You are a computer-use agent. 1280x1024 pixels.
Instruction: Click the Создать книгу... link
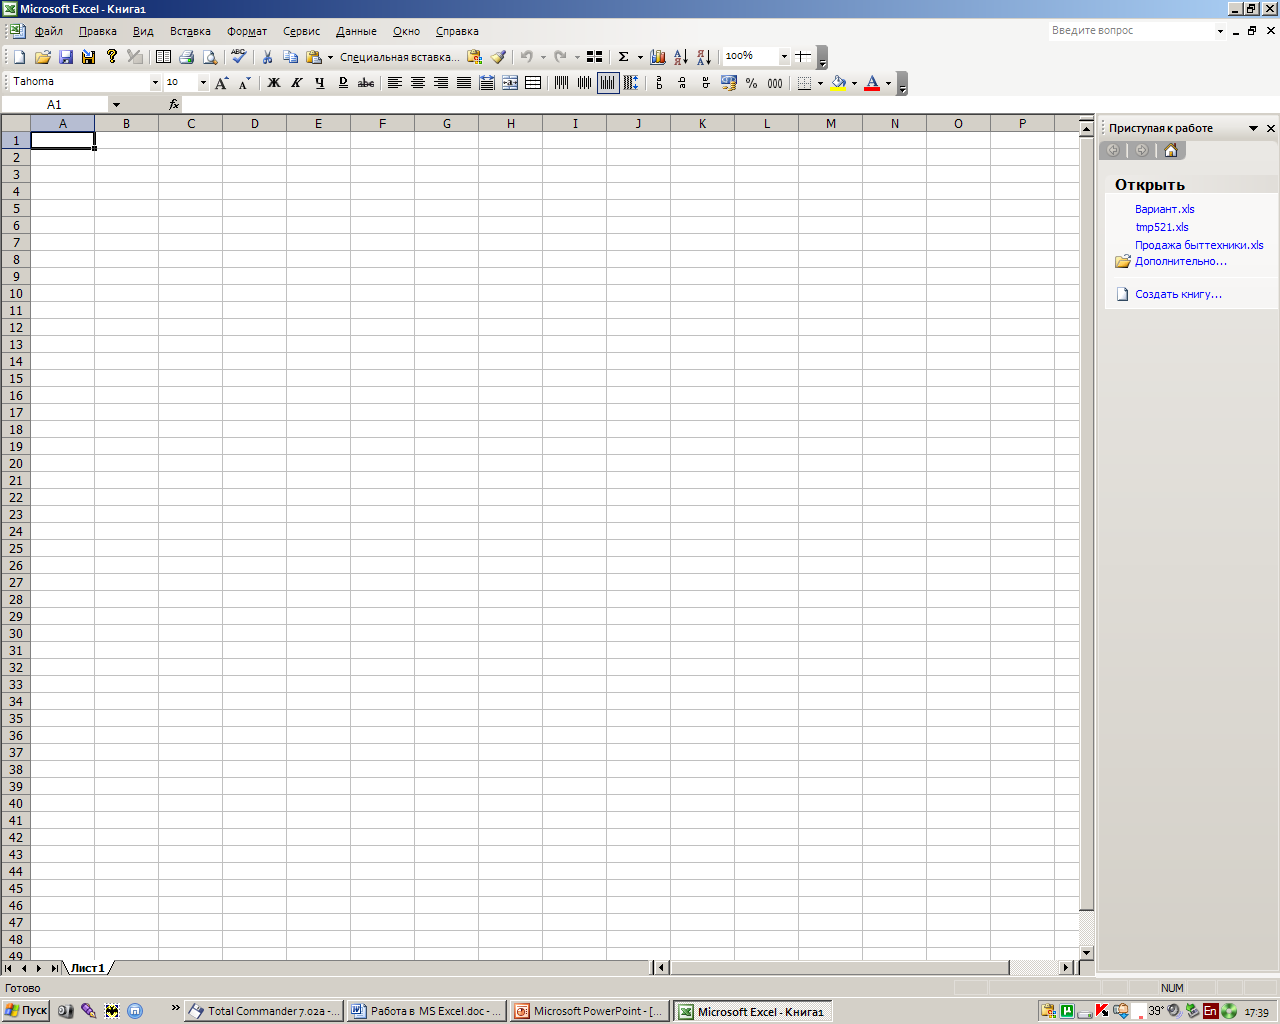click(x=1178, y=294)
